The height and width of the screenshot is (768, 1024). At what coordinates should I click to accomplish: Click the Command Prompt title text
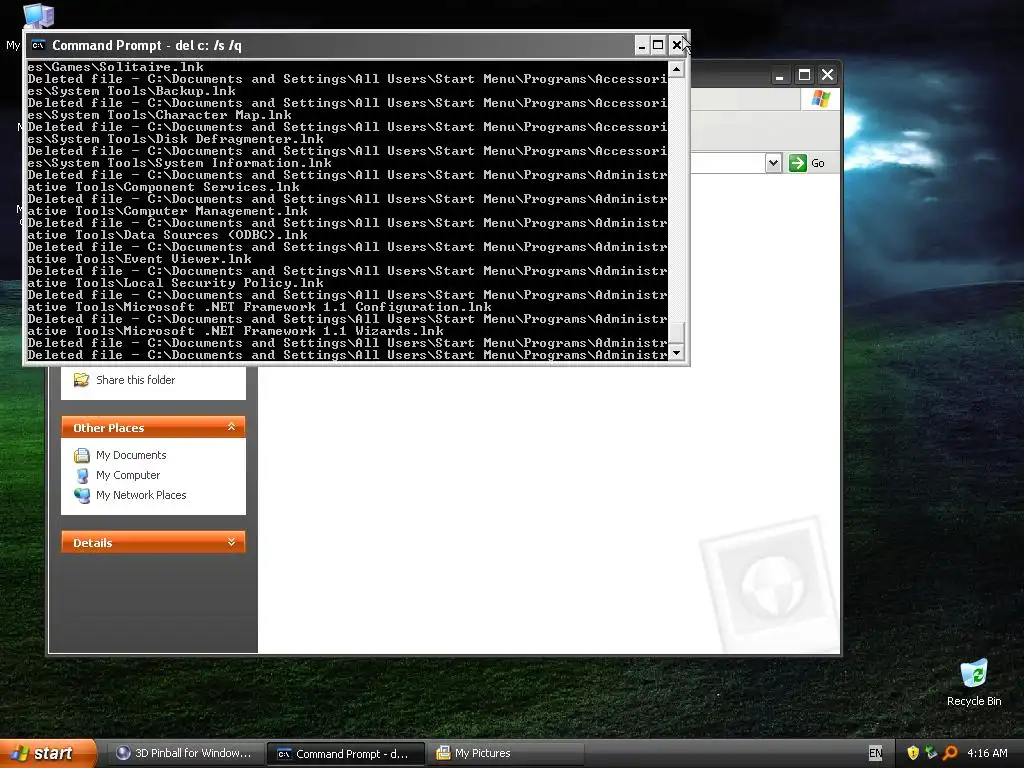[146, 45]
